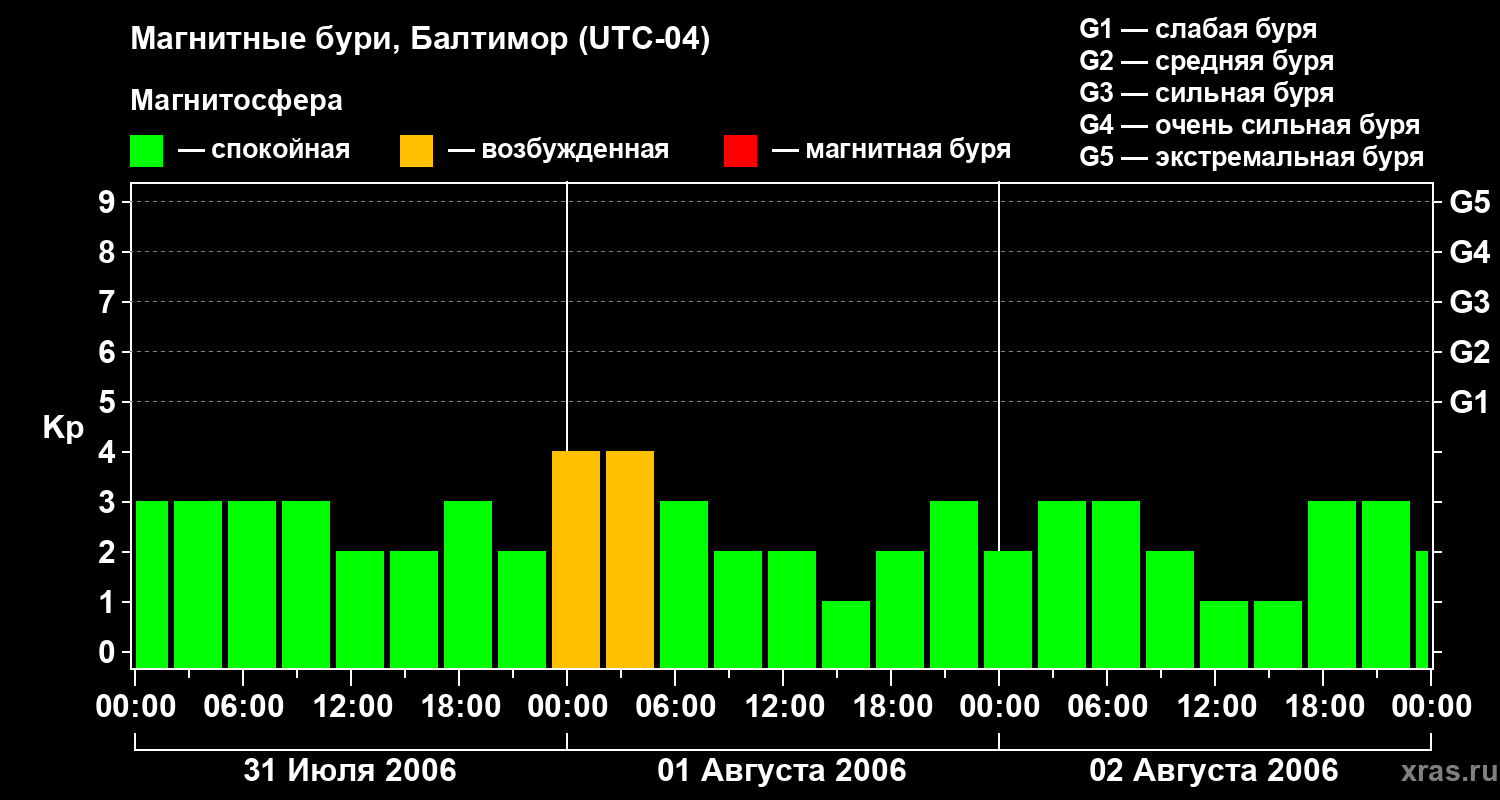
Task: Click the 'Kp' axis title
Action: [63, 428]
